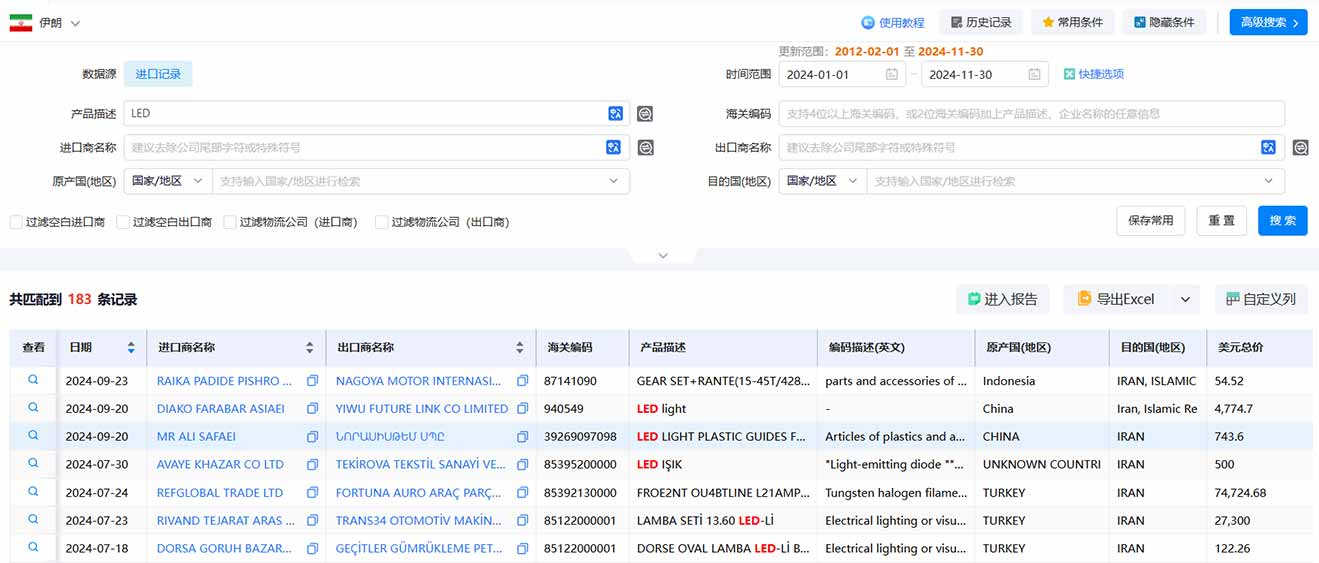1319x563 pixels.
Task: View details of RAIKA PADIDE PISHRO row
Action: tap(33, 380)
